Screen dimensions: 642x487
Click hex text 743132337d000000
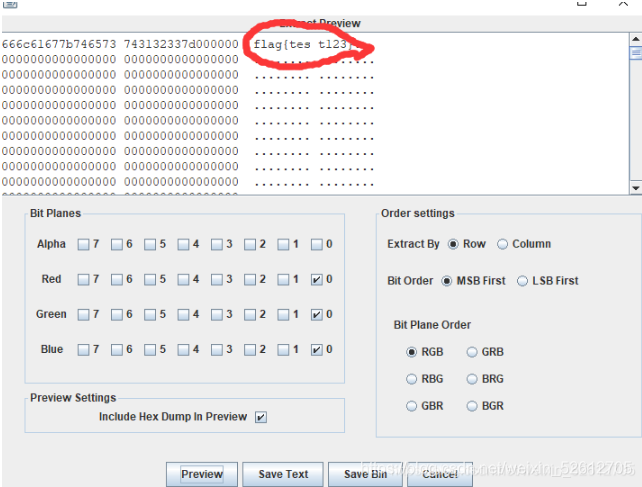(x=181, y=44)
